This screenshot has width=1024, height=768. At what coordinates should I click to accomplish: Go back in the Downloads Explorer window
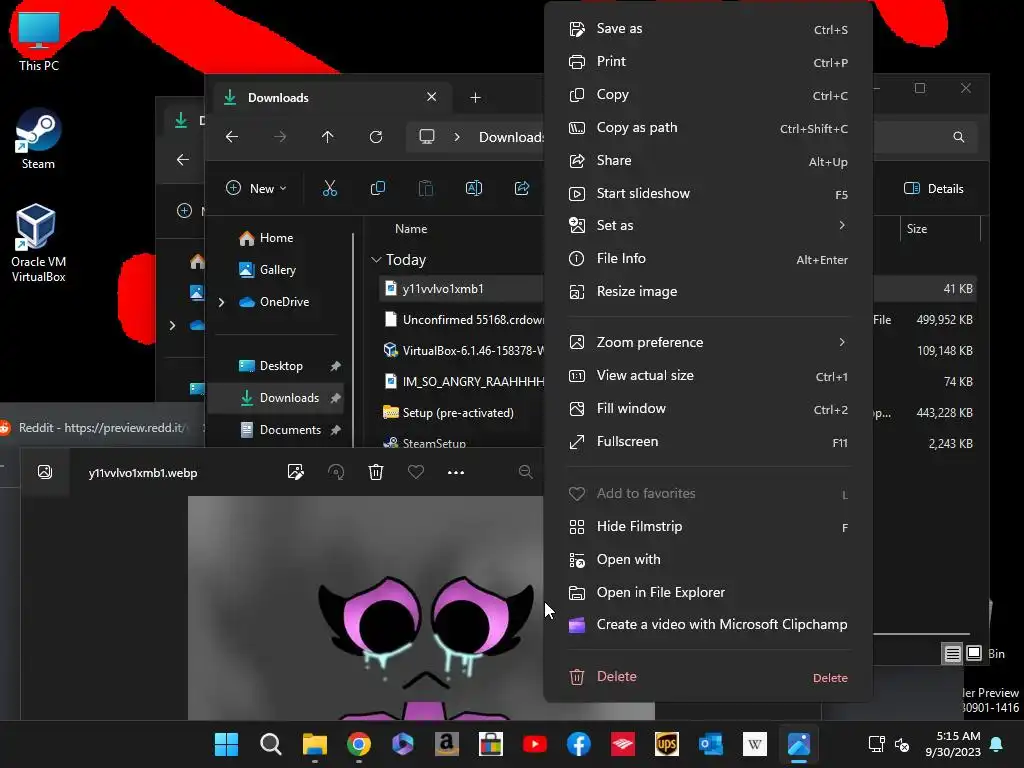pyautogui.click(x=232, y=136)
